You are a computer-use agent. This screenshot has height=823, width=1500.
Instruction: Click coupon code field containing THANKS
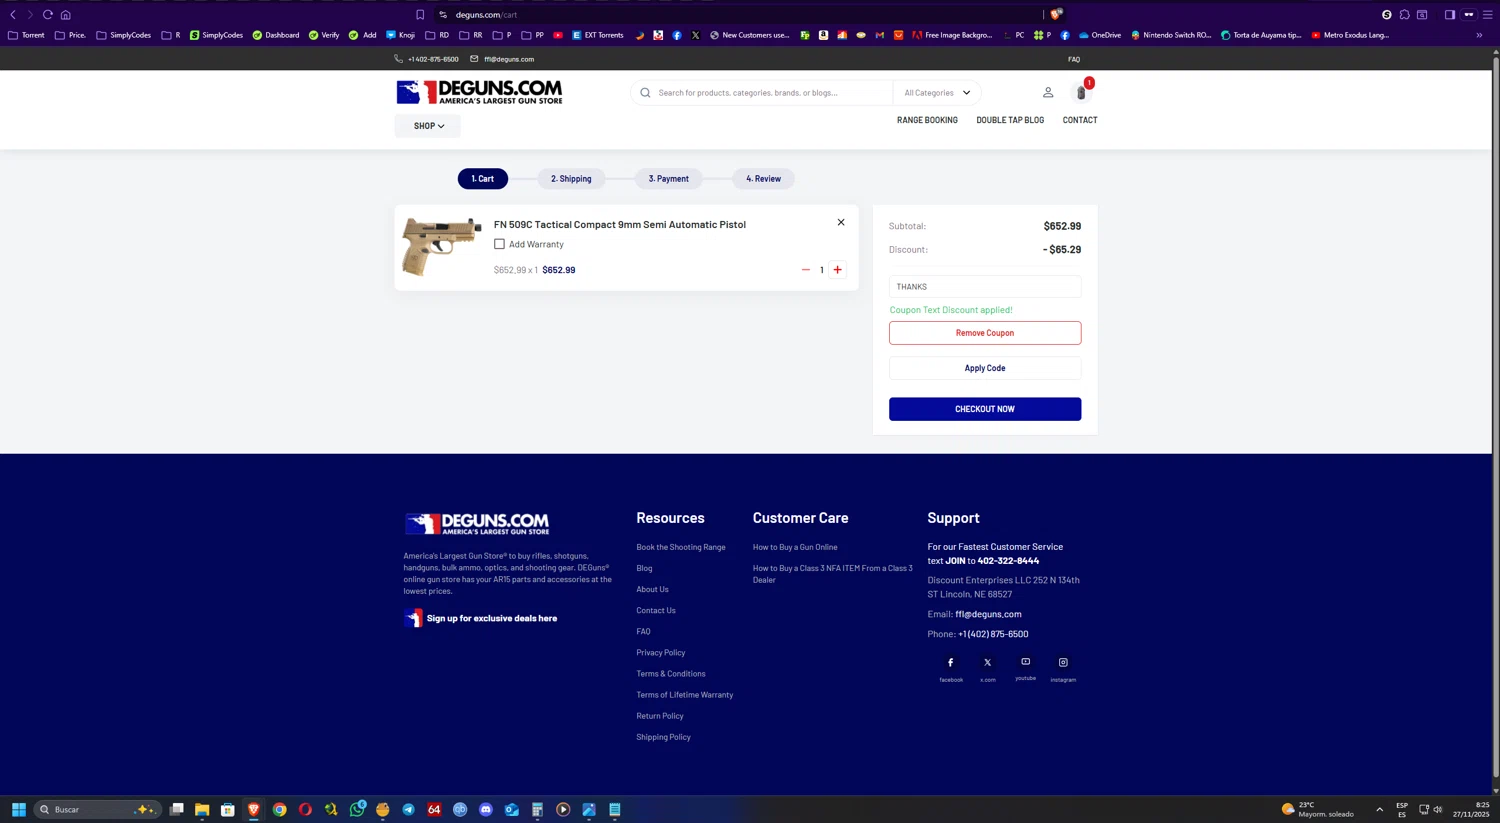pos(985,287)
